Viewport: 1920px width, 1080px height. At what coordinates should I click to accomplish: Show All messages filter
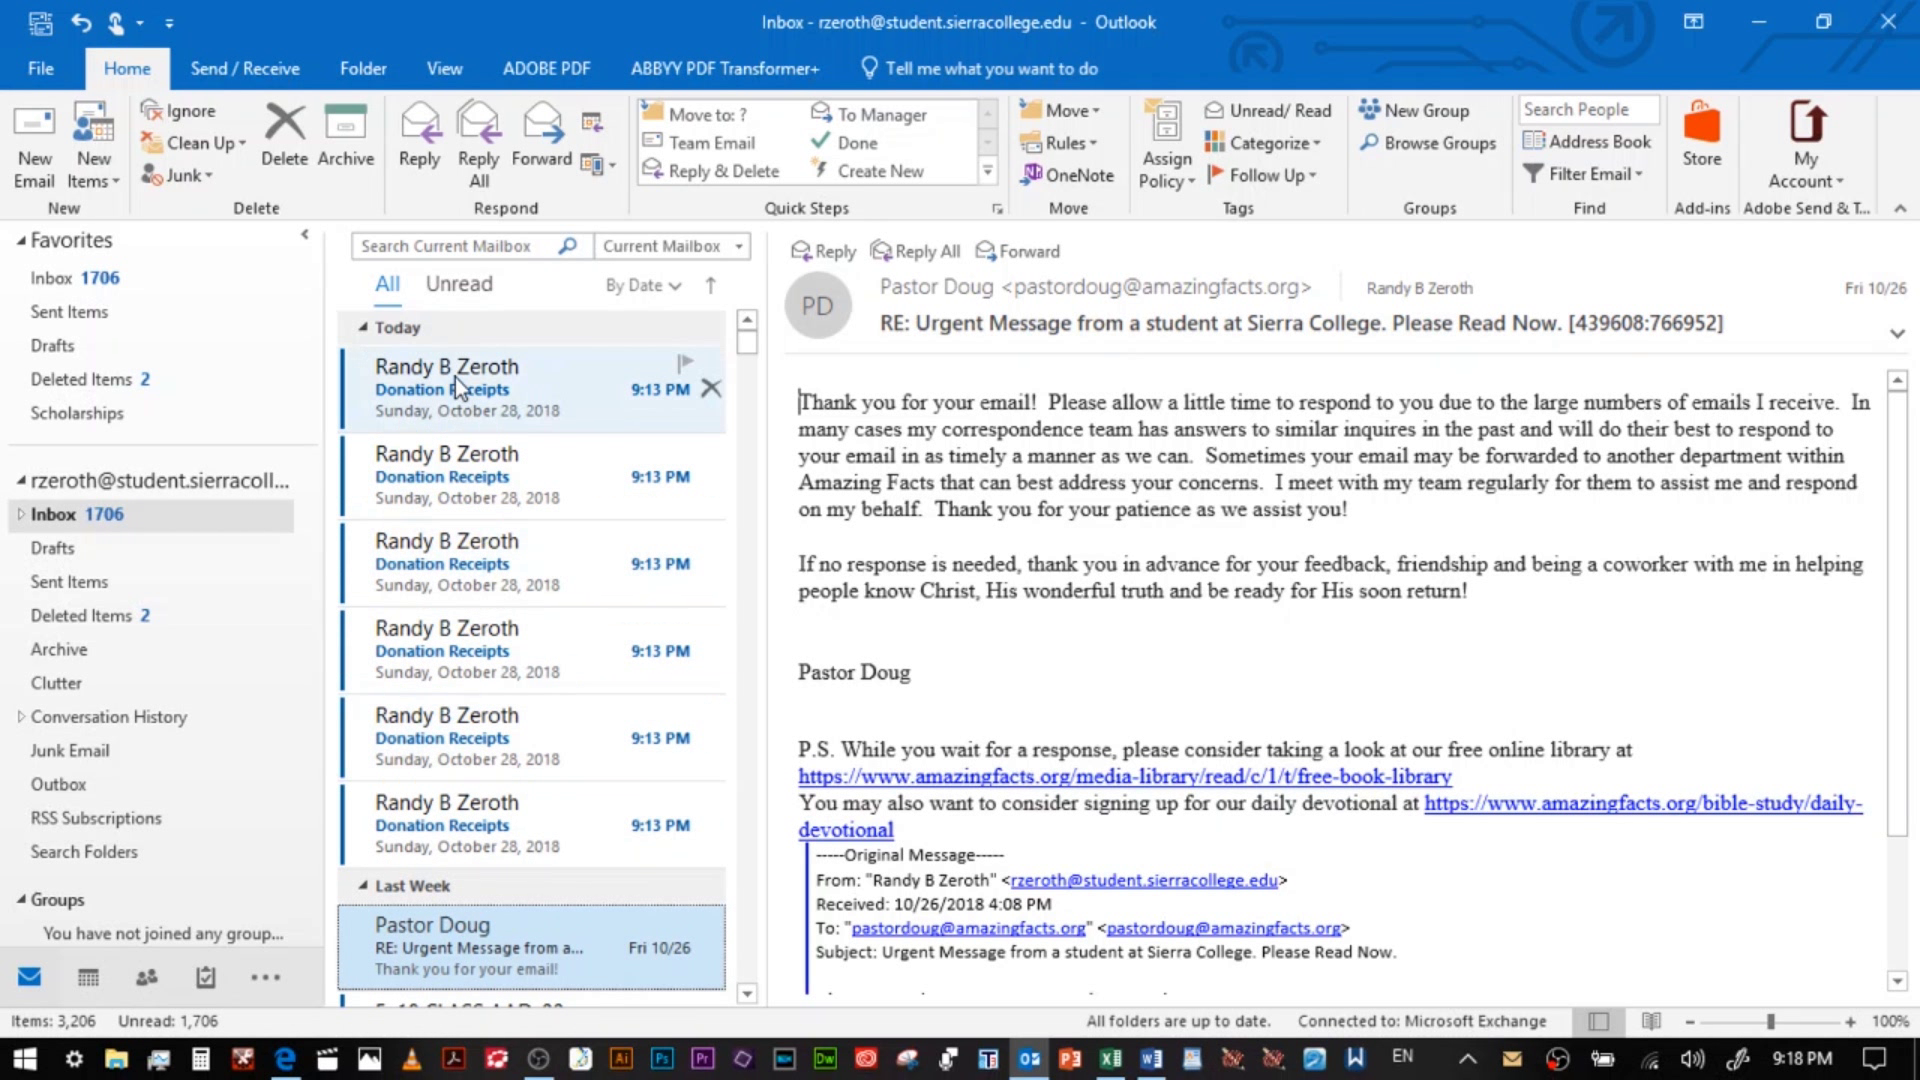[387, 284]
